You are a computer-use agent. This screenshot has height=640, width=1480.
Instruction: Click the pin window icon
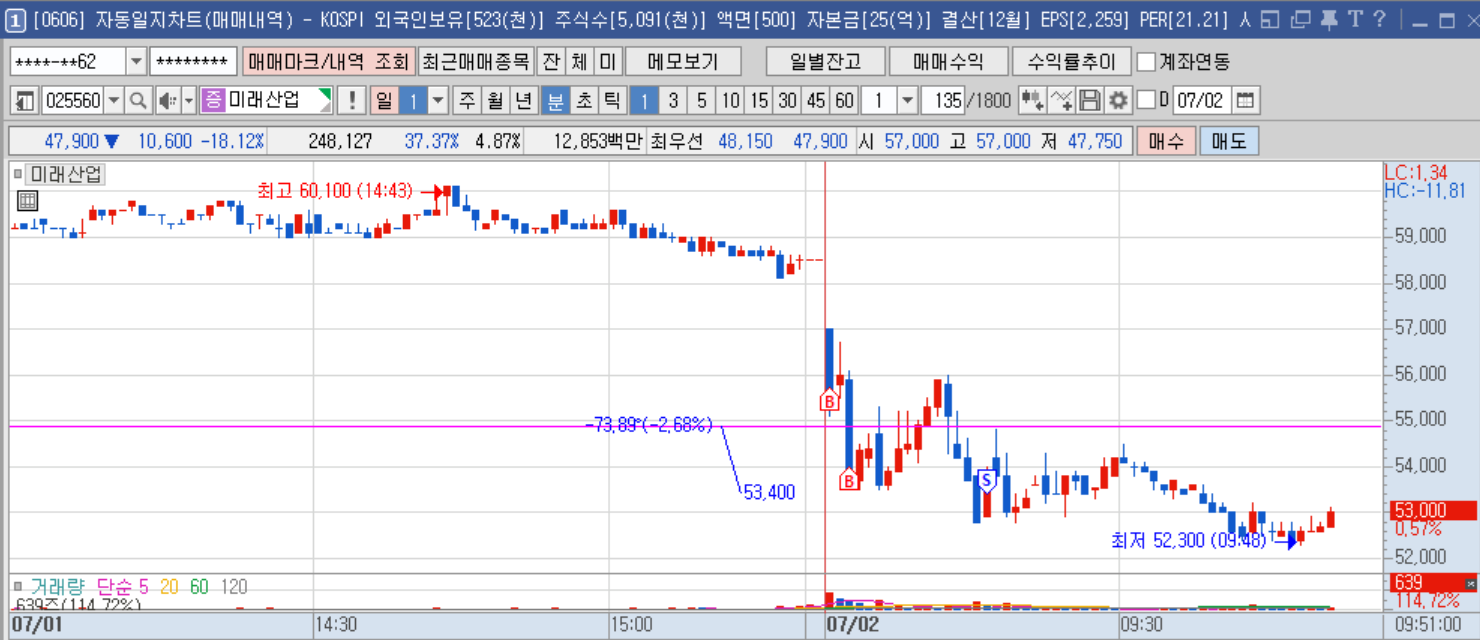1328,19
